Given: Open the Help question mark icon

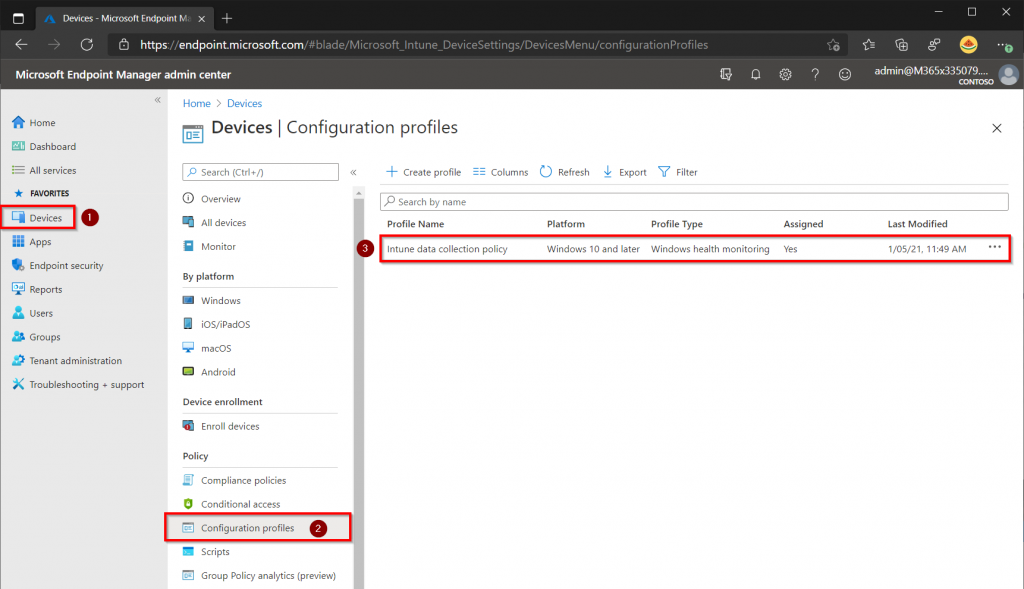Looking at the screenshot, I should 815,74.
